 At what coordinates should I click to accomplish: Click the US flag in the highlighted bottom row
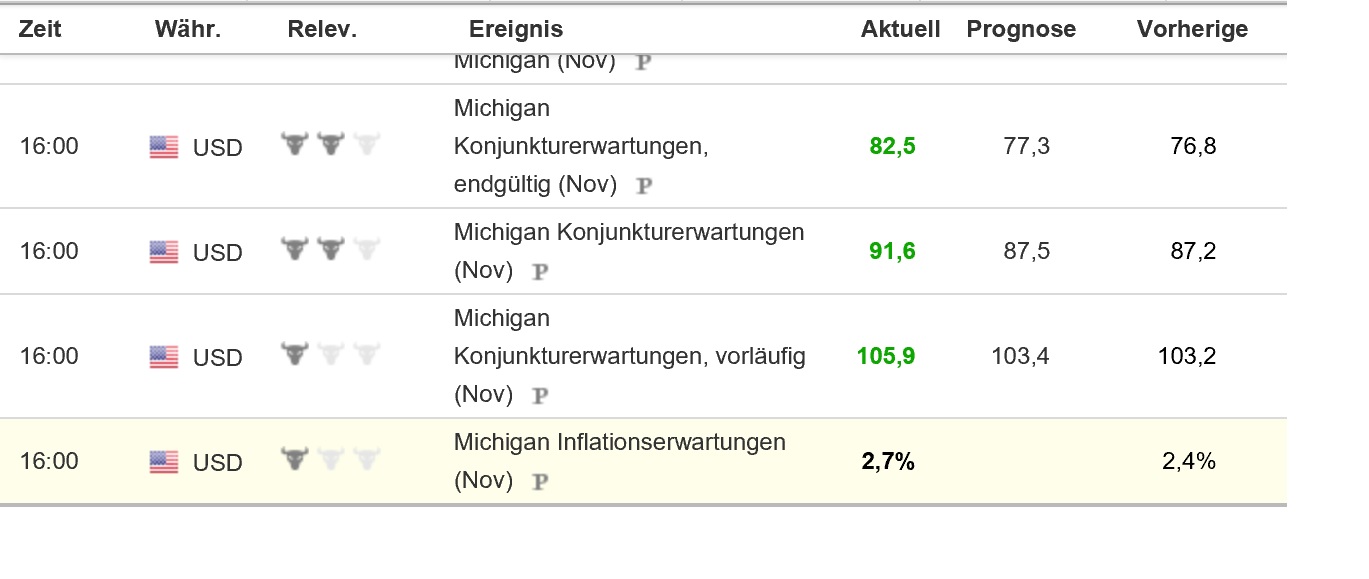click(164, 461)
